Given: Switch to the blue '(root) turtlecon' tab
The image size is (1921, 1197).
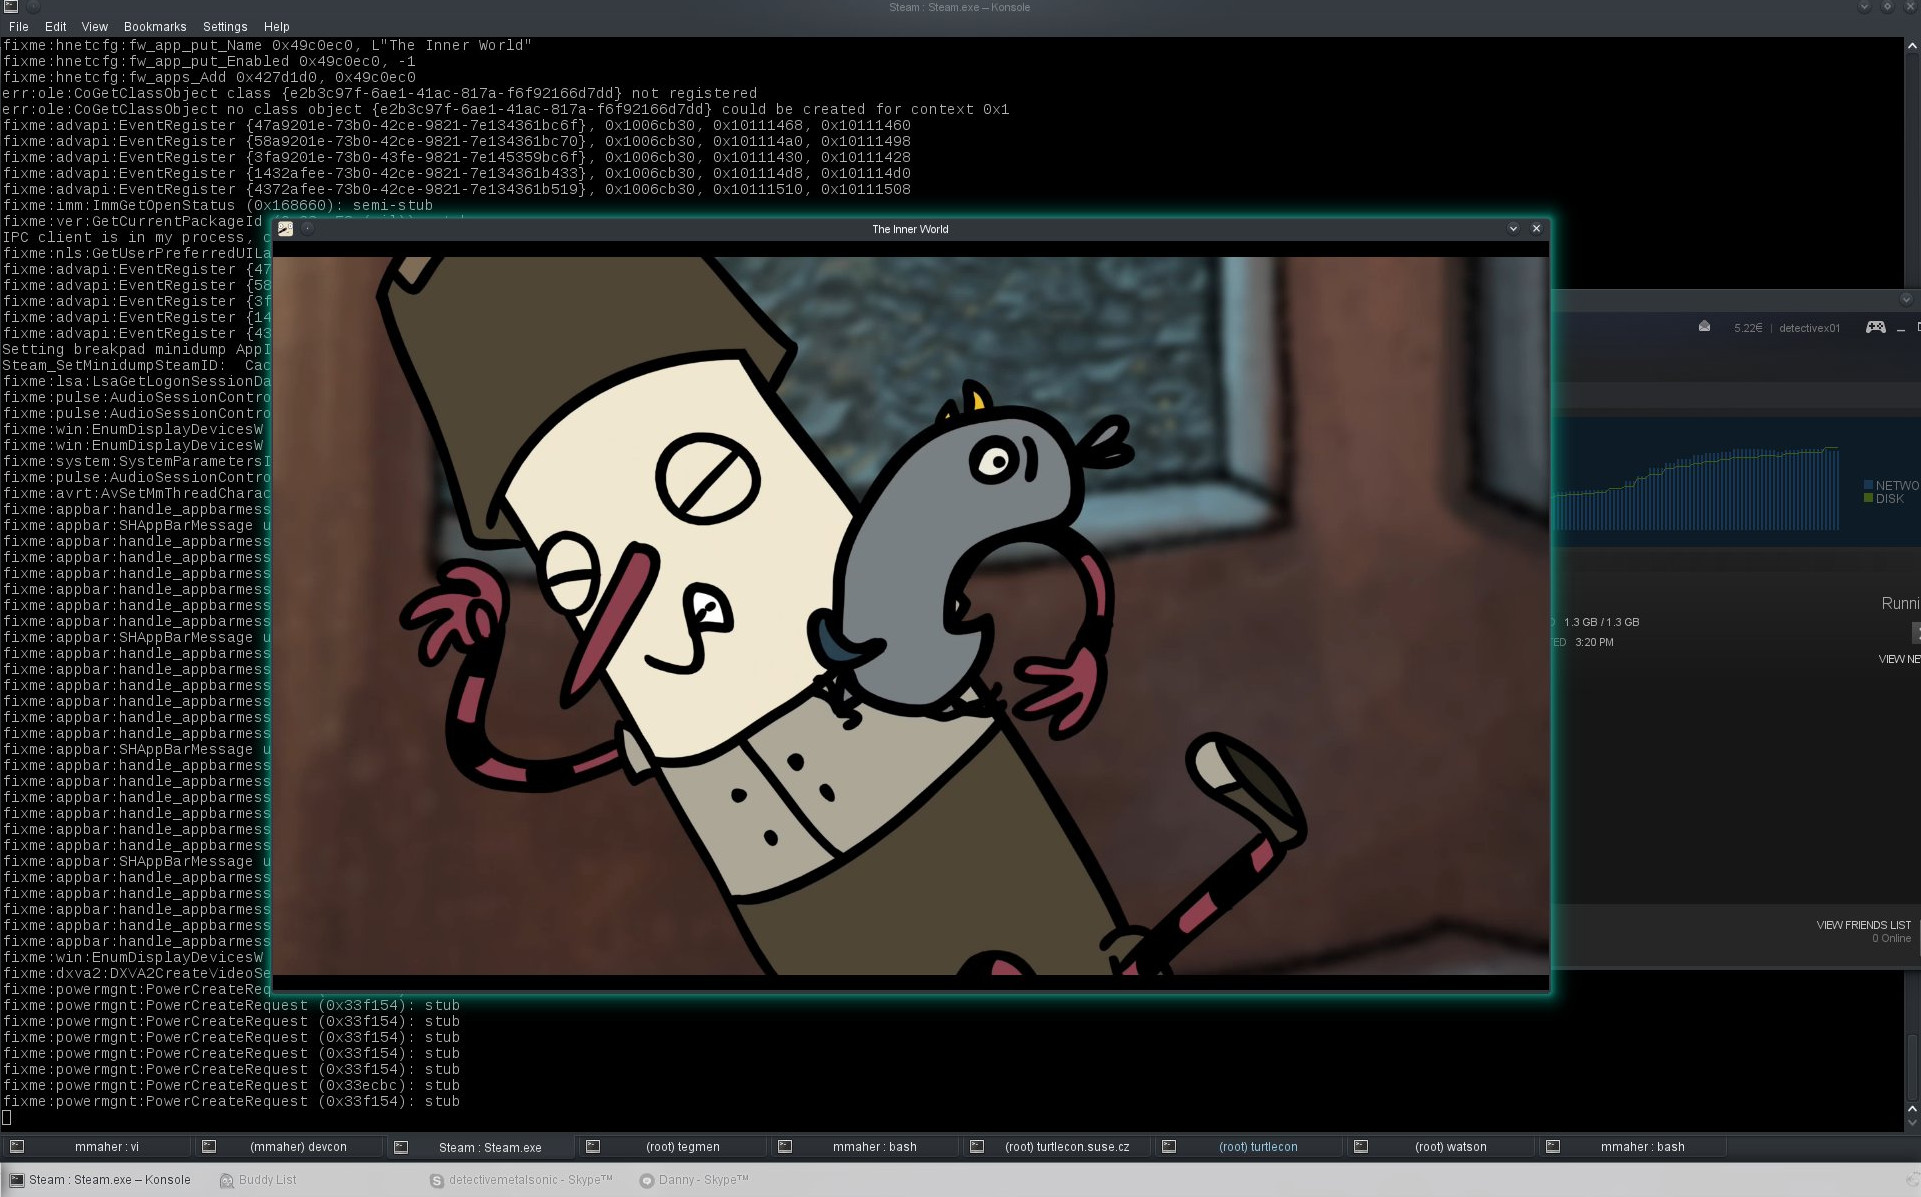Looking at the screenshot, I should (1249, 1147).
